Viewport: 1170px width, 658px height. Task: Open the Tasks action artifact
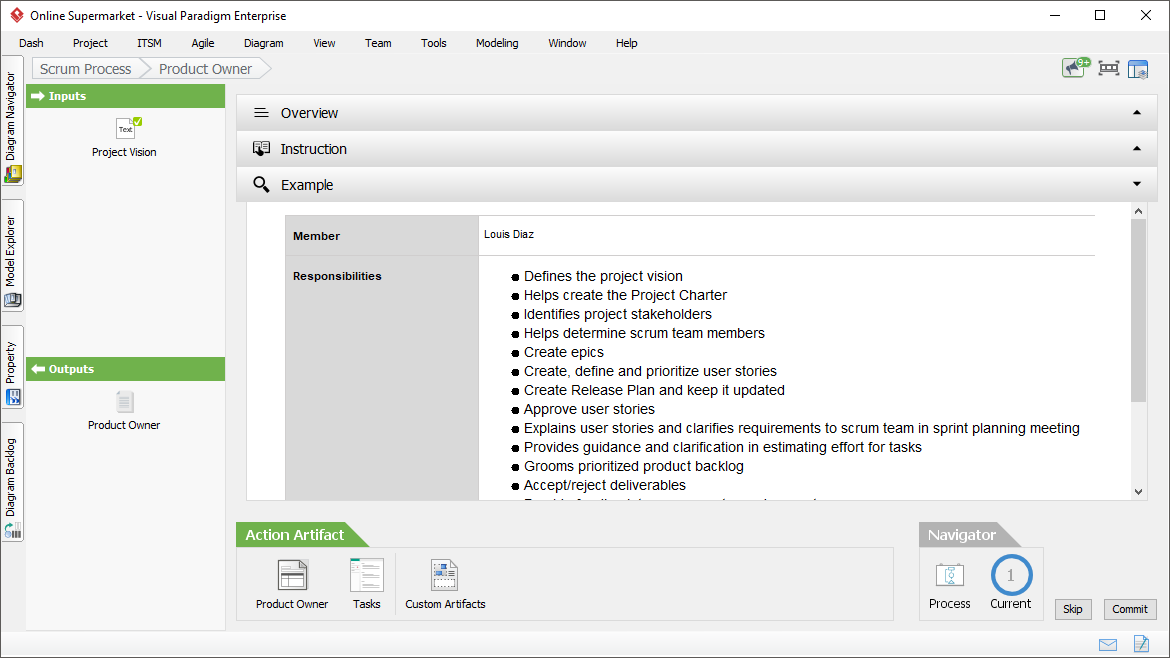click(x=366, y=575)
